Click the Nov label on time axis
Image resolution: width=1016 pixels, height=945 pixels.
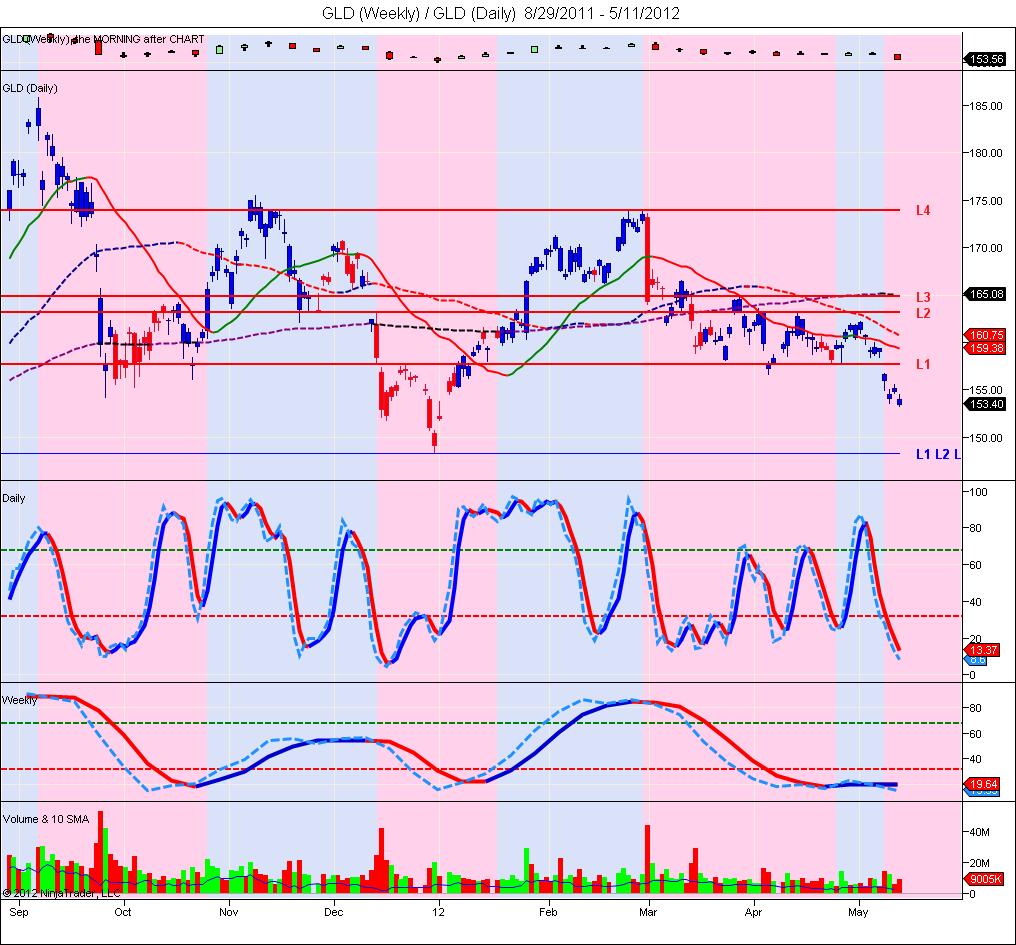tap(229, 913)
